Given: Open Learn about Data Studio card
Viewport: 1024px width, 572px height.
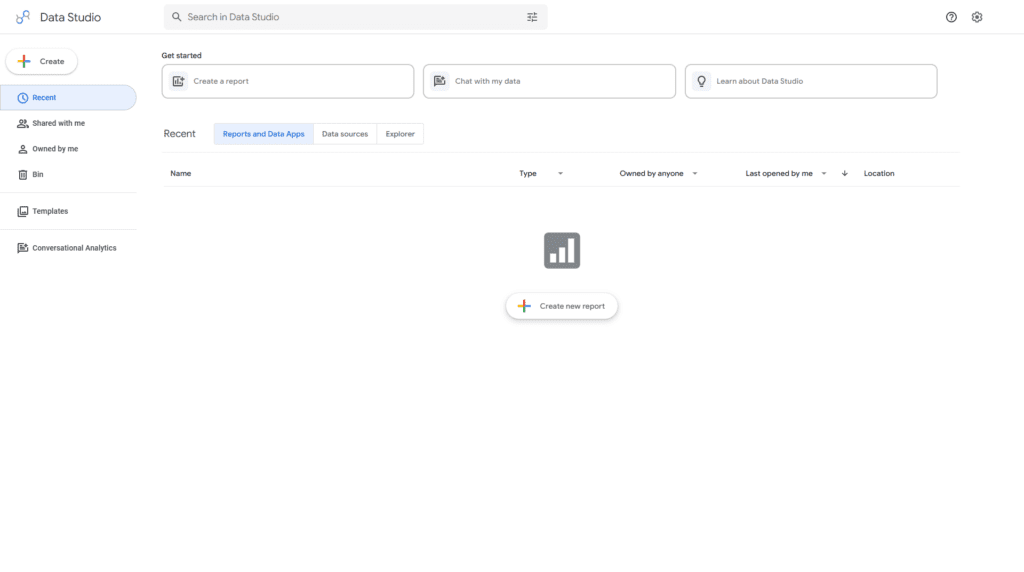Looking at the screenshot, I should pyautogui.click(x=810, y=81).
